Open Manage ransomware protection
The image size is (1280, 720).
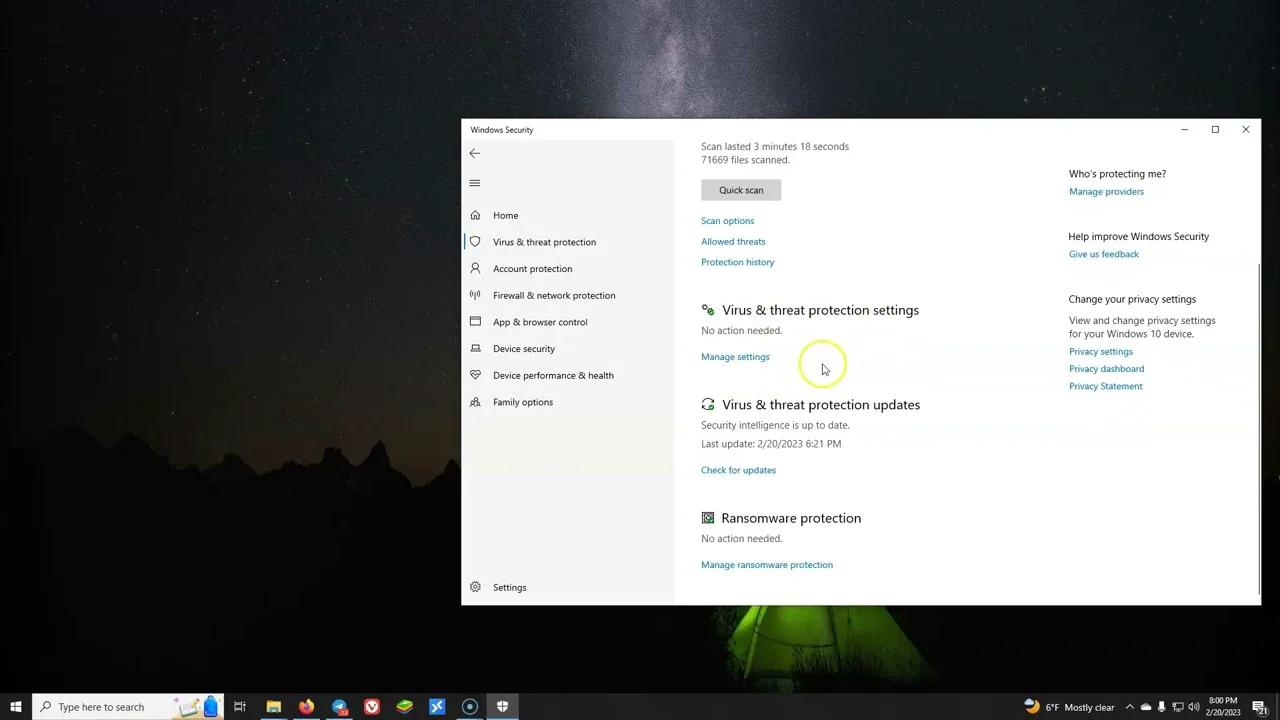pos(766,564)
